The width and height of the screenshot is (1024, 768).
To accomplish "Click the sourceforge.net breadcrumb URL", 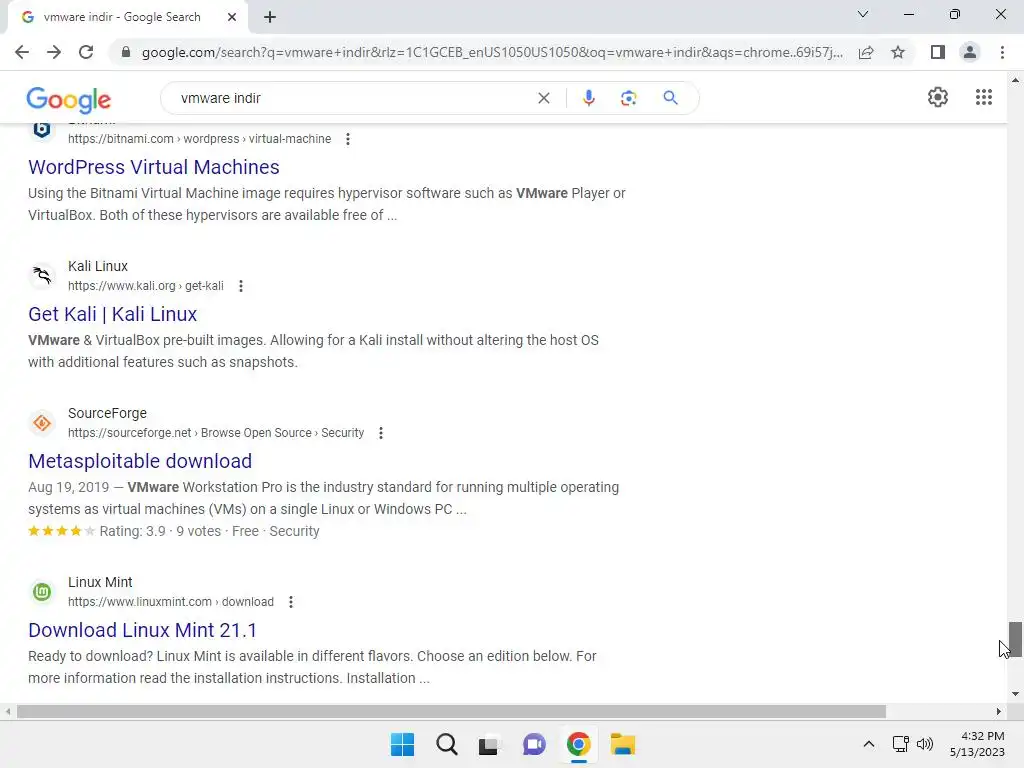I will [216, 433].
